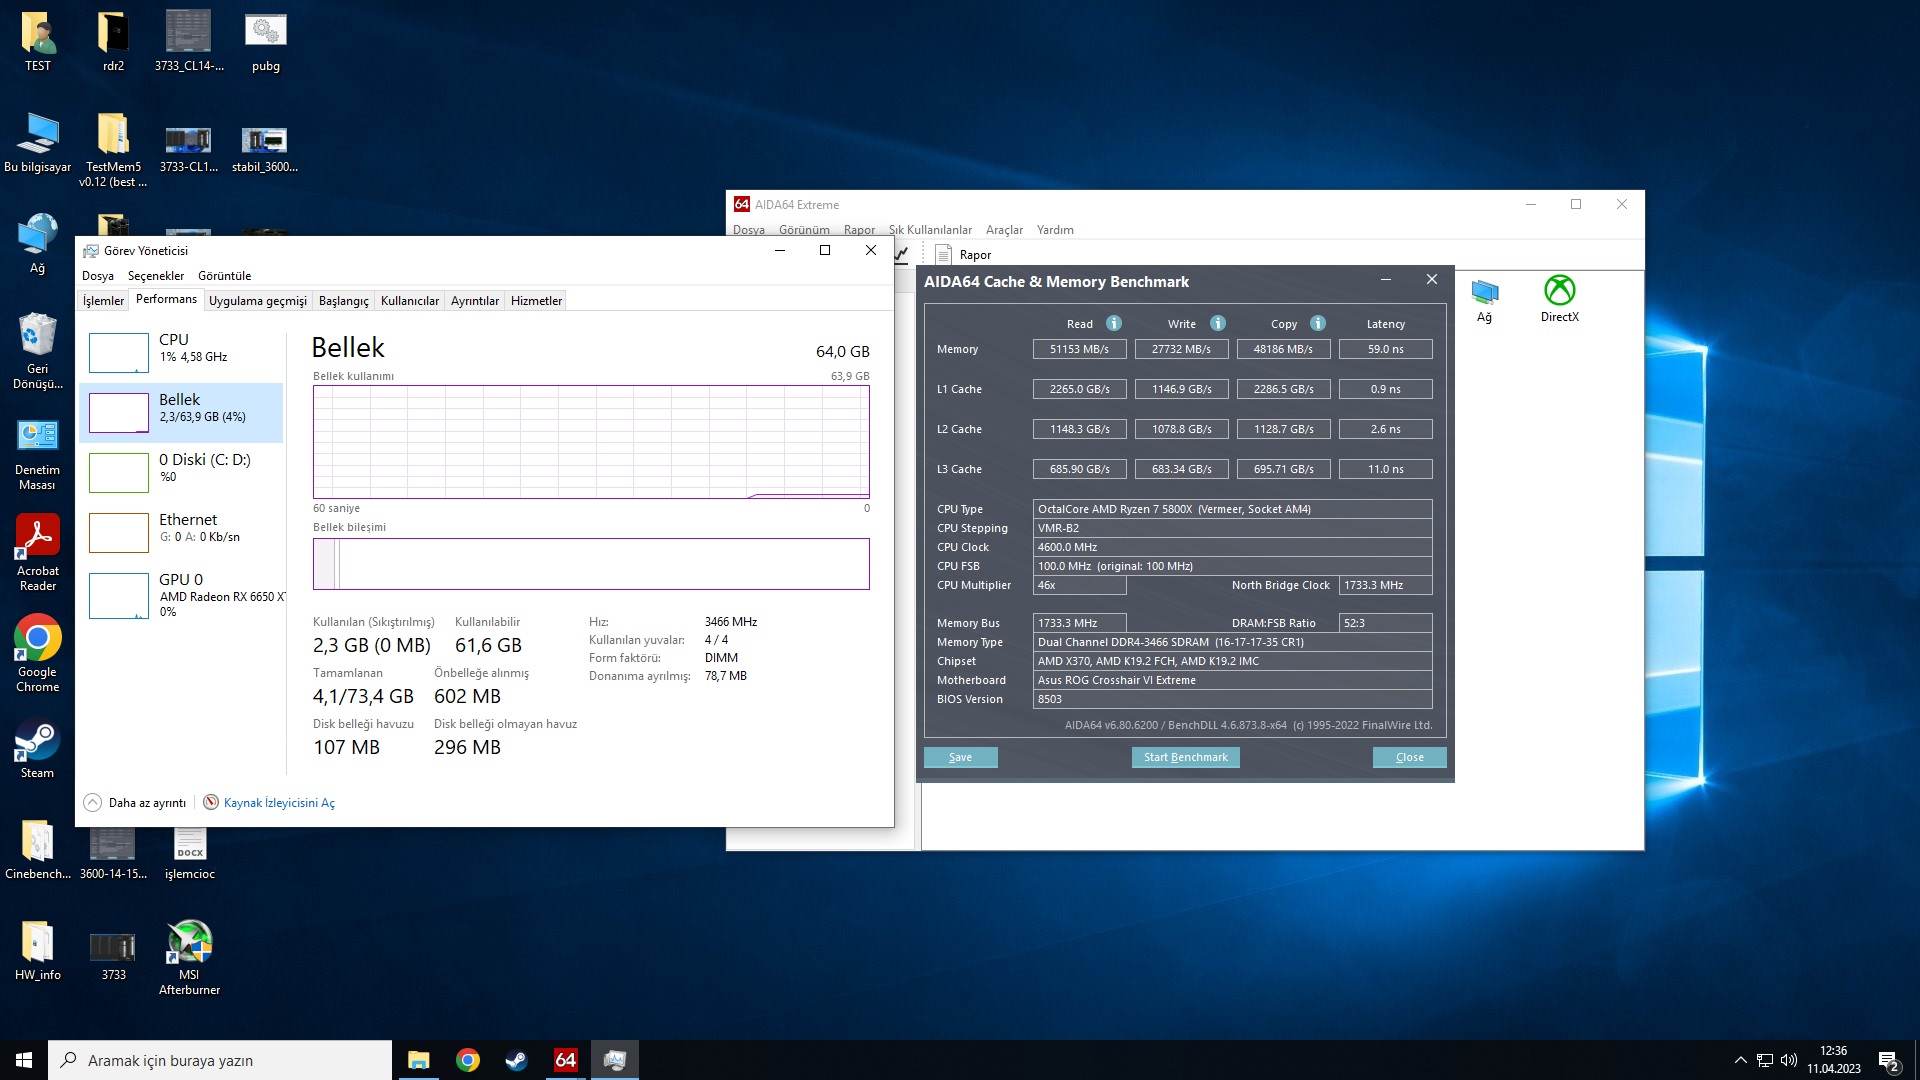Switch to Task Manager via taskbar icon
1920x1080 pixels.
coord(614,1060)
